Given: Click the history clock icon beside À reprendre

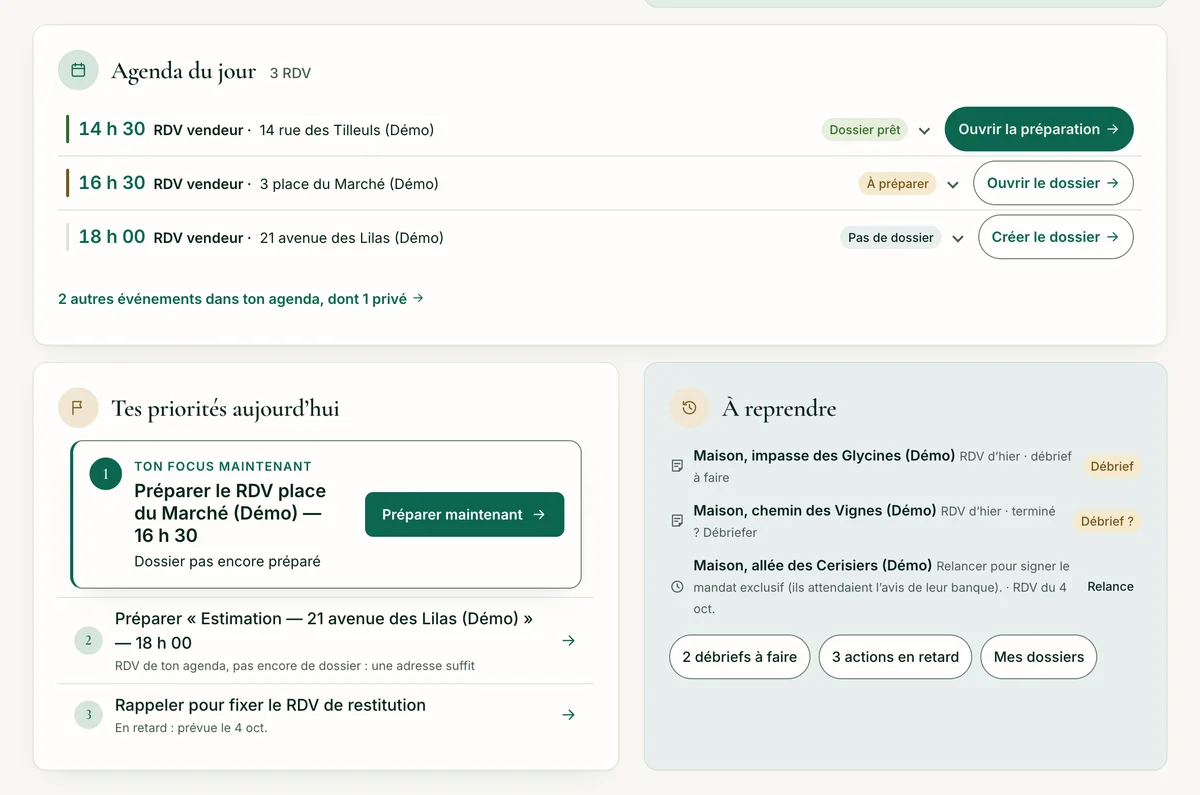Looking at the screenshot, I should [x=689, y=407].
